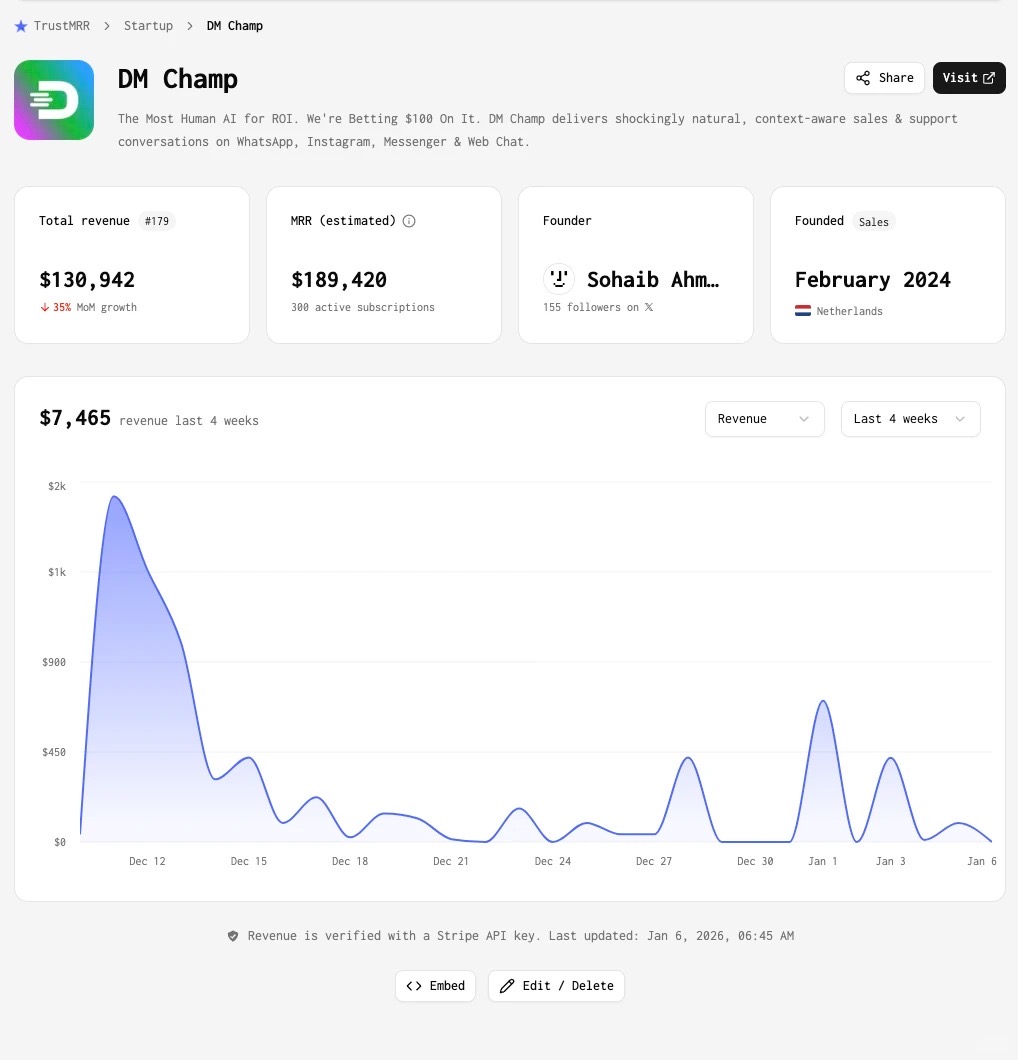Viewport: 1018px width, 1060px height.
Task: Click the revenue peak near Dec 12
Action: point(114,497)
